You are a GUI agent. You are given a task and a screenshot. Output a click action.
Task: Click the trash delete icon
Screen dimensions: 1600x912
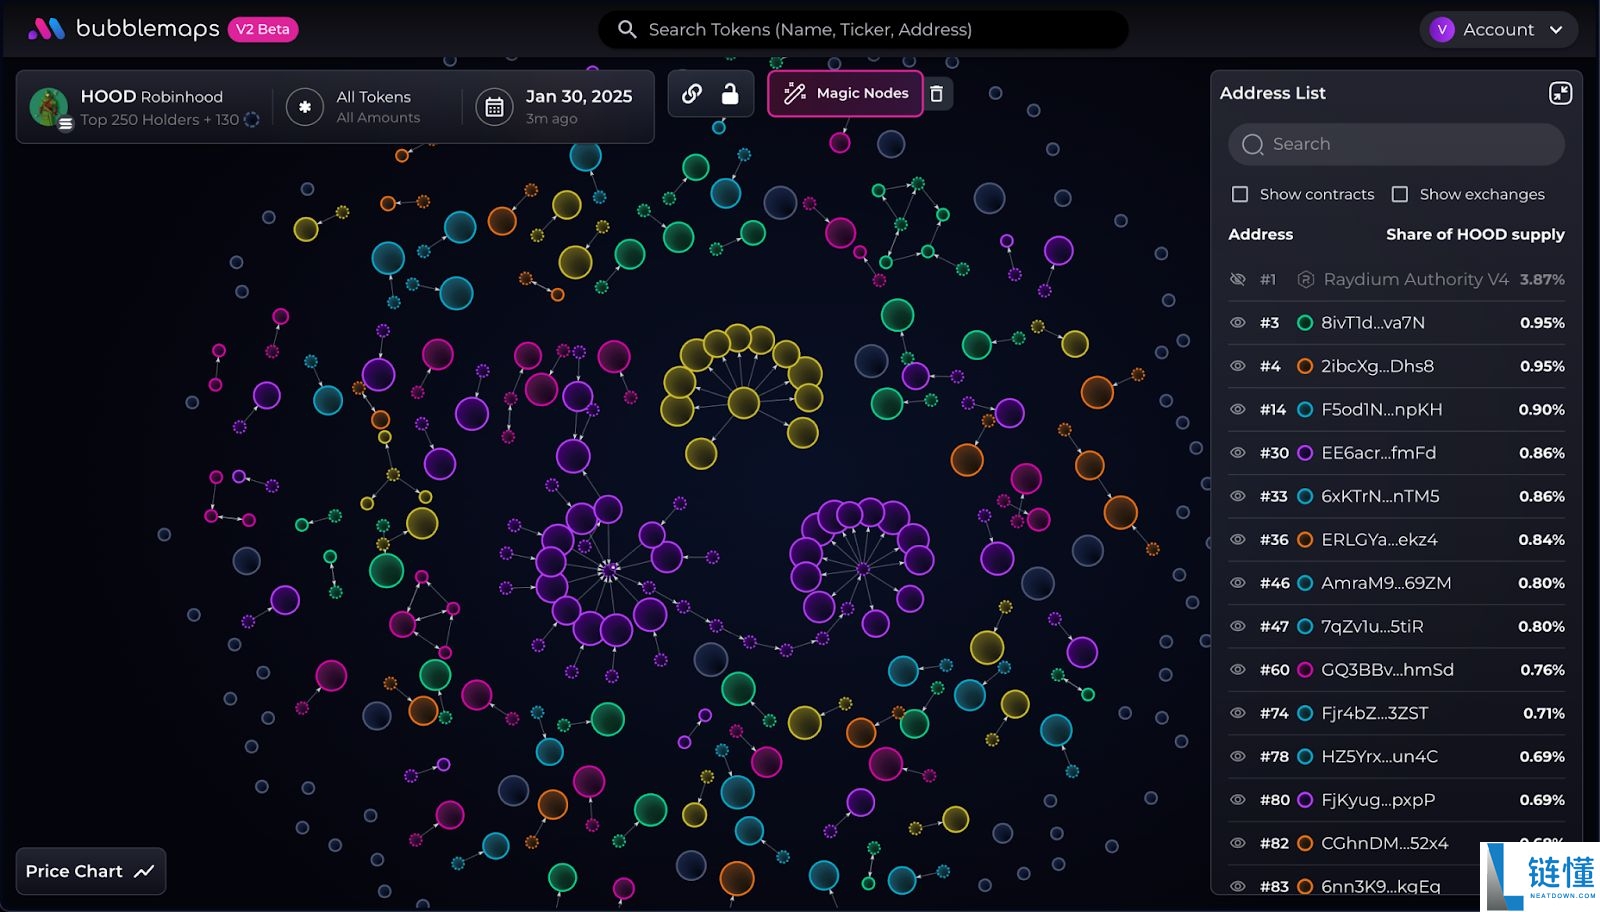(937, 93)
